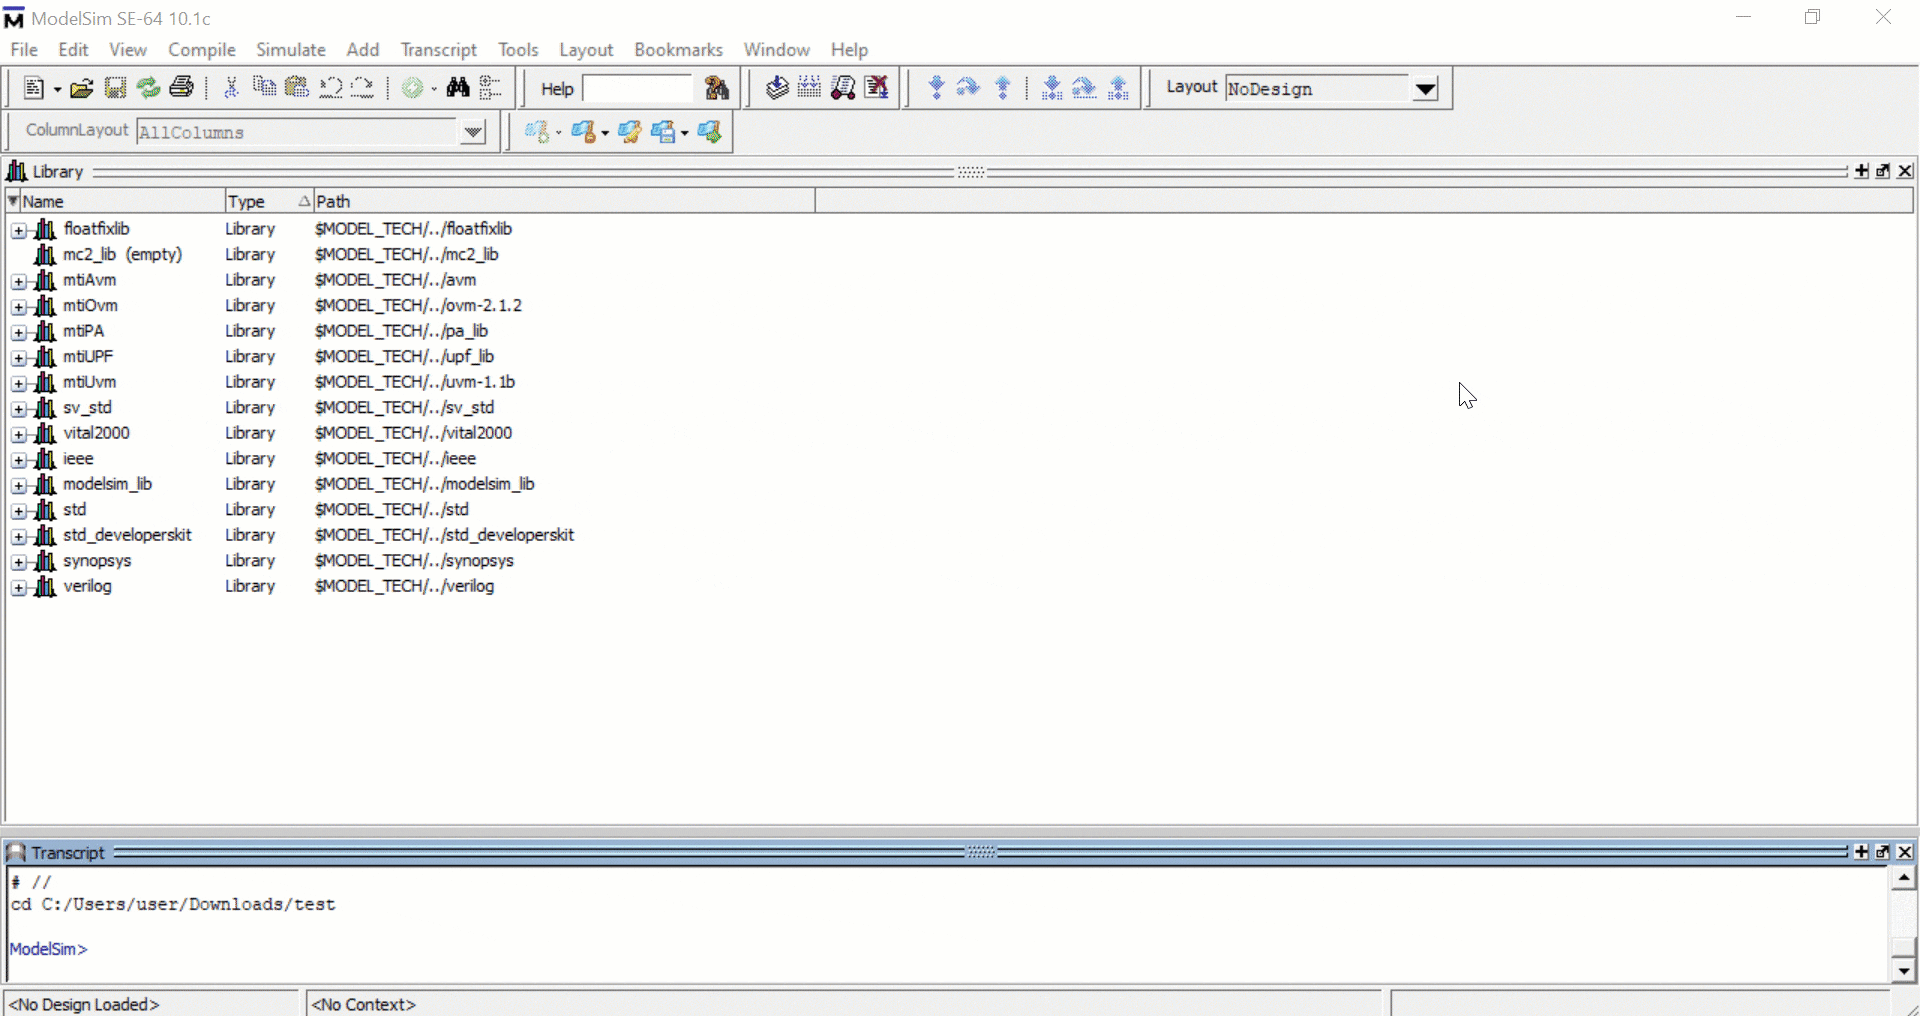Click the second column layout icon with brush

click(585, 132)
